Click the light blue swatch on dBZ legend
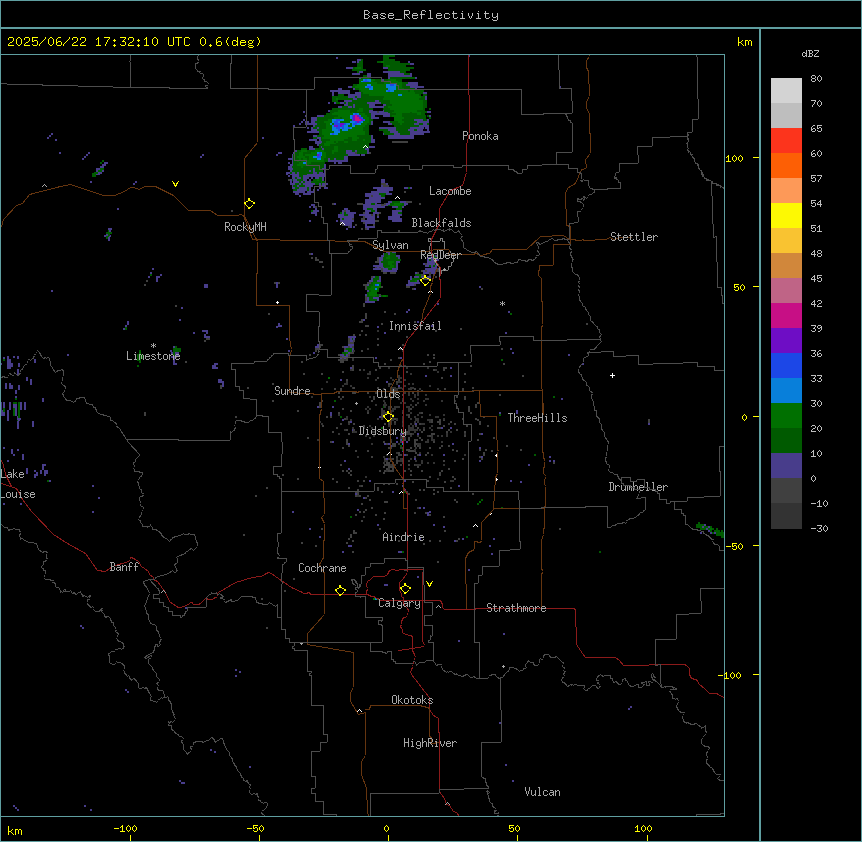The image size is (862, 842). click(x=786, y=390)
